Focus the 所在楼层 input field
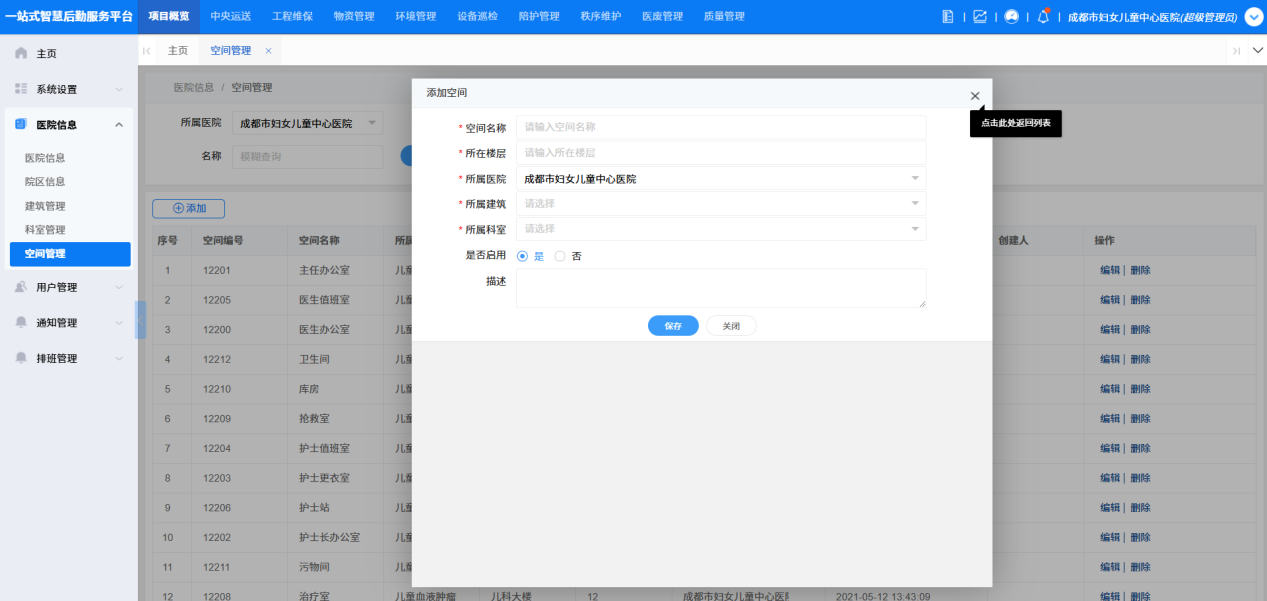The image size is (1267, 601). (721, 153)
